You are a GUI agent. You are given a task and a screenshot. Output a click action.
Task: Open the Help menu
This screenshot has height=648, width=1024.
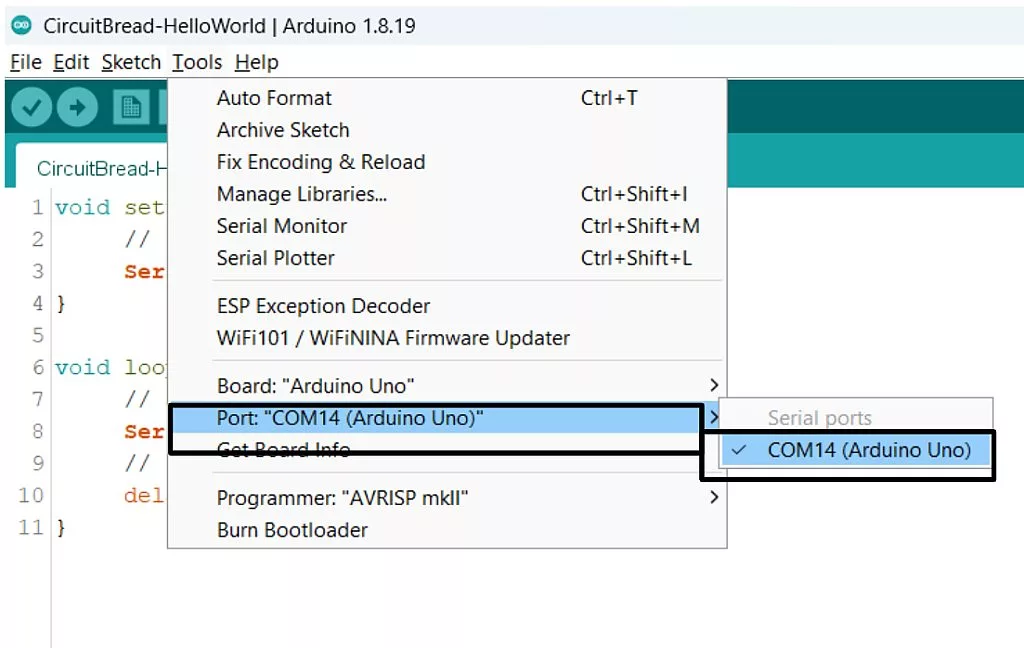pos(256,62)
